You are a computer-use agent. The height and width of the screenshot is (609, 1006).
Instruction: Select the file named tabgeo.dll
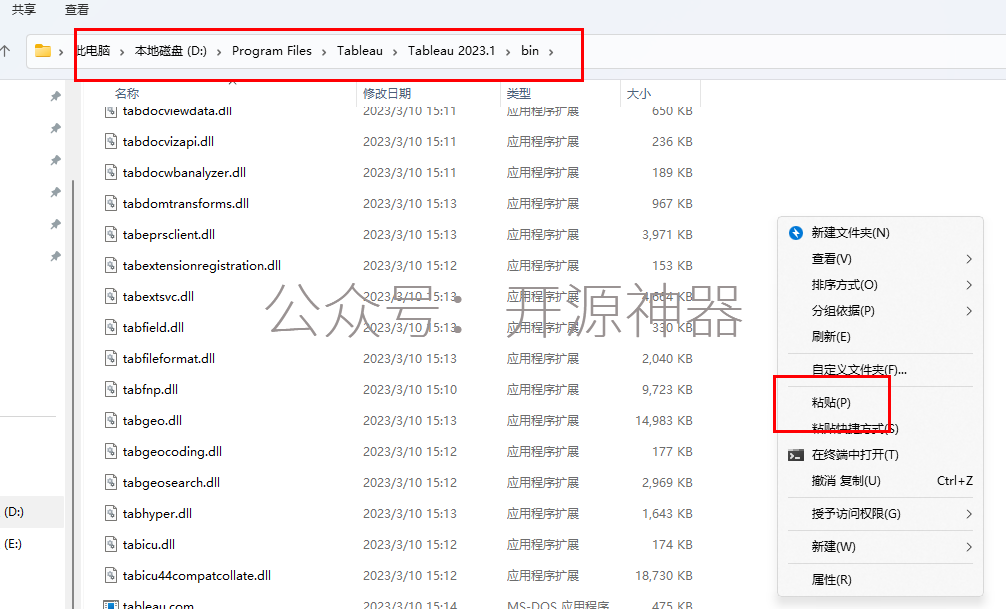pos(152,420)
